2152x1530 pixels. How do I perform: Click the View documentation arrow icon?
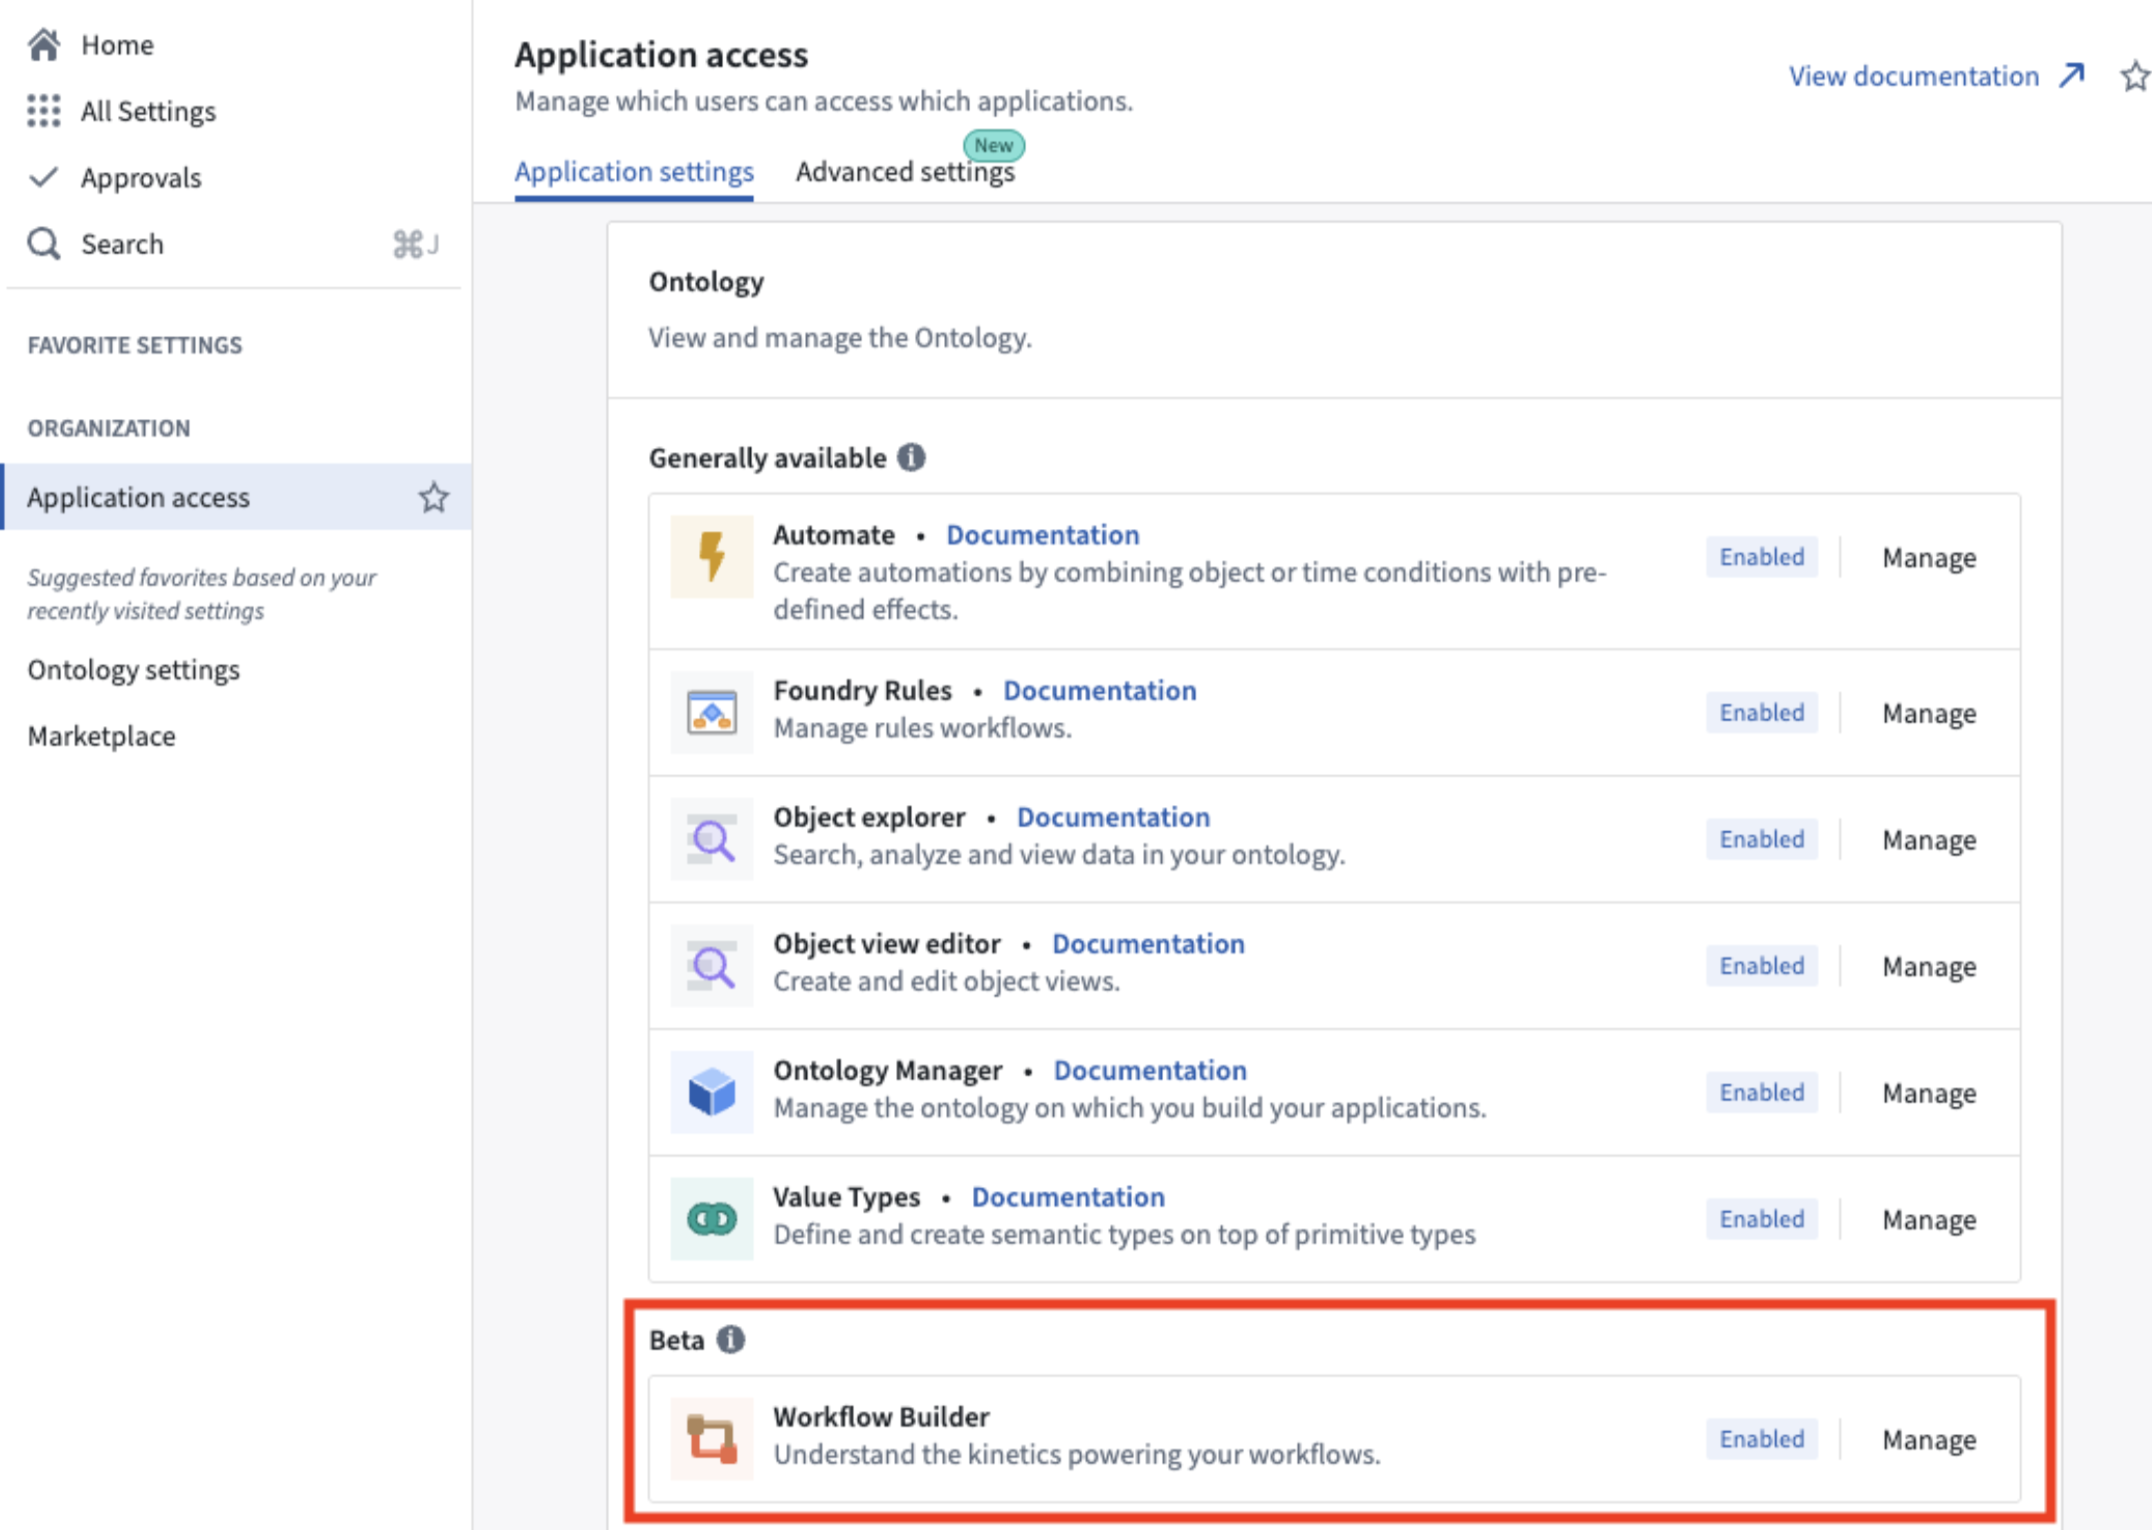(2072, 76)
